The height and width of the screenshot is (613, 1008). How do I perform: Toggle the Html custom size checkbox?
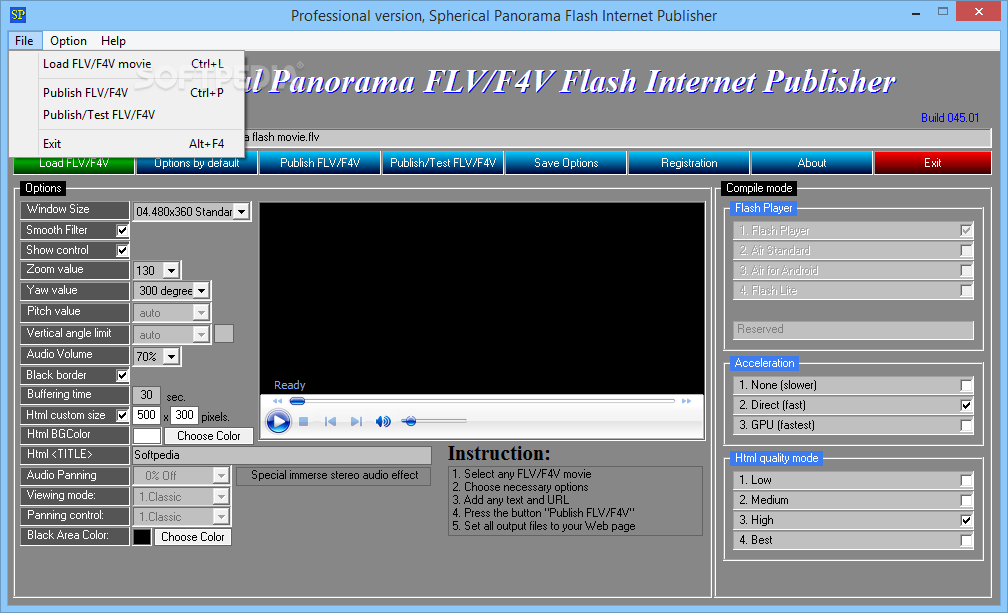122,415
